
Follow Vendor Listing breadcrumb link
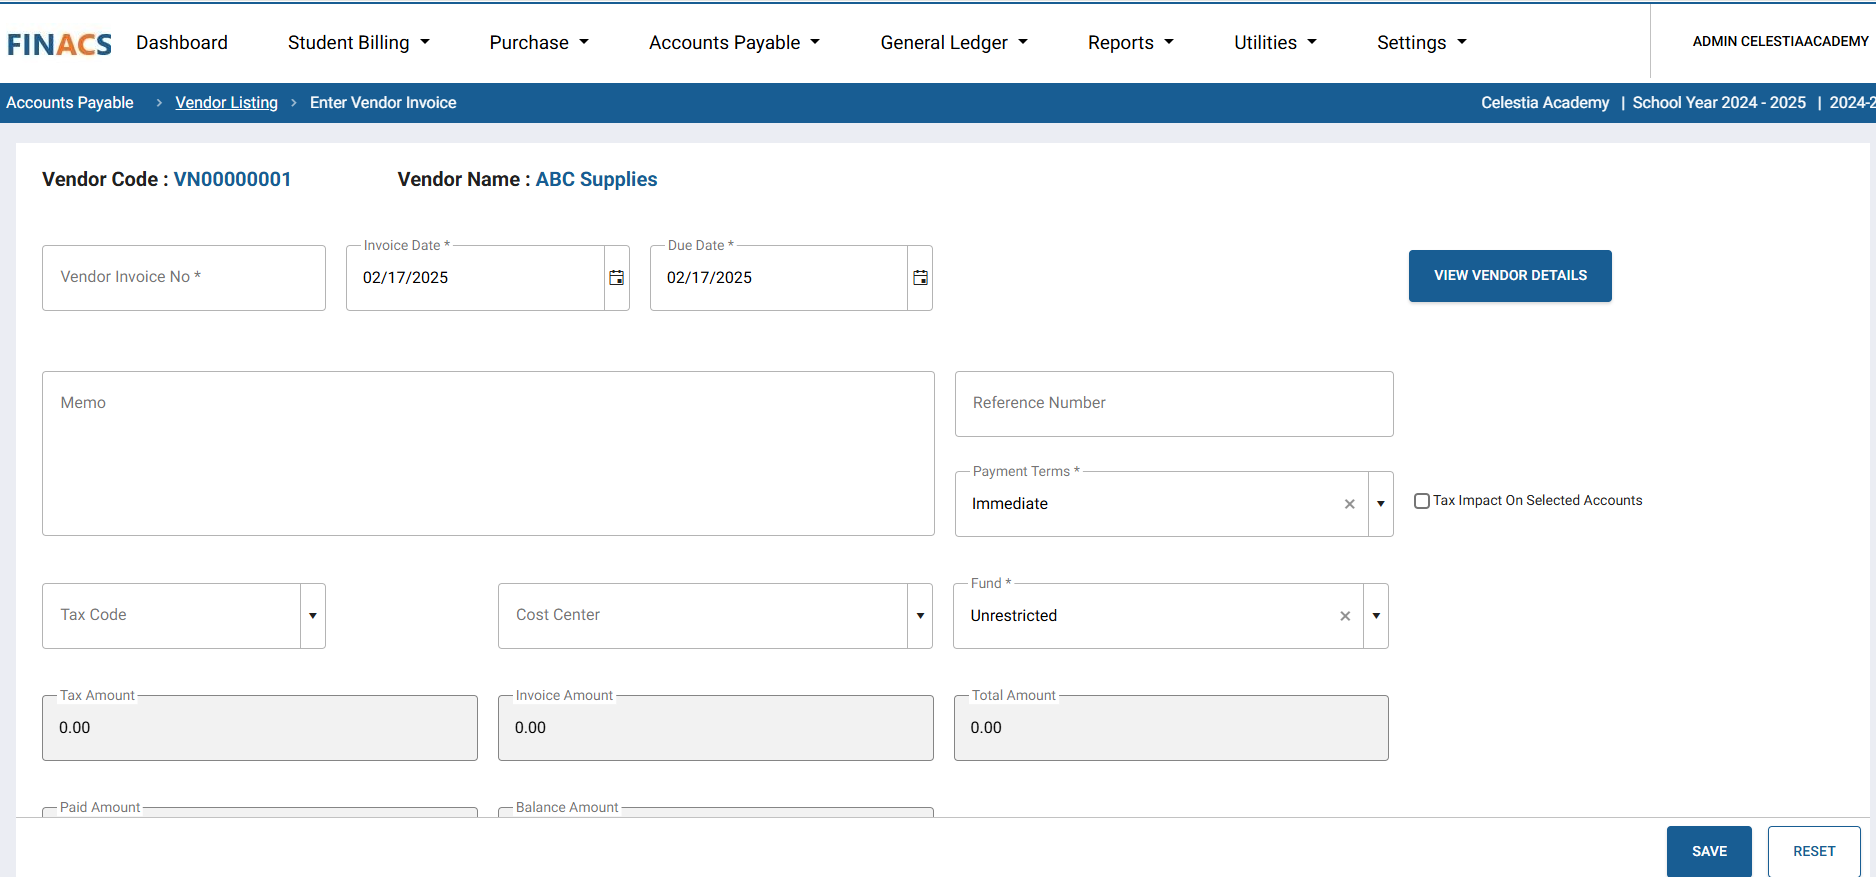[x=226, y=103]
